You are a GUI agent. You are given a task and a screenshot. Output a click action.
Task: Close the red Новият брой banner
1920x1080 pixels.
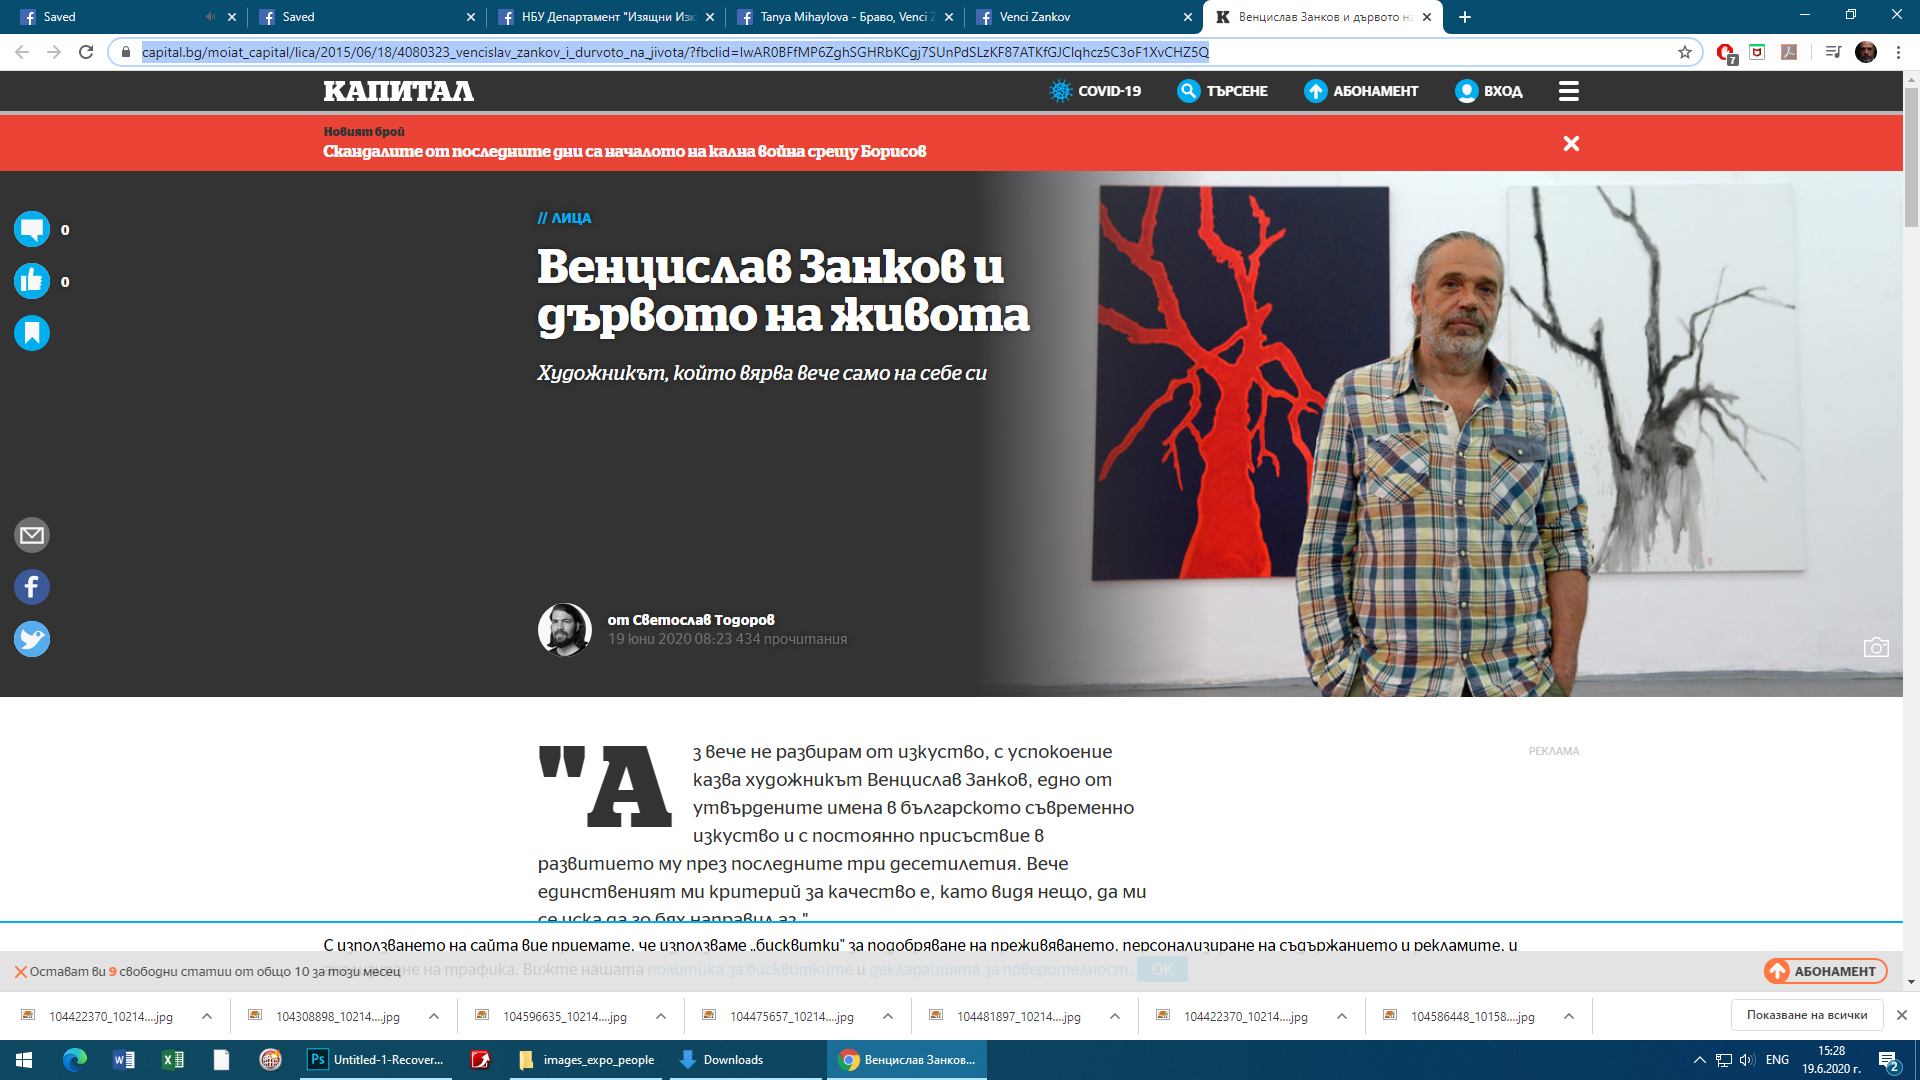click(x=1571, y=144)
